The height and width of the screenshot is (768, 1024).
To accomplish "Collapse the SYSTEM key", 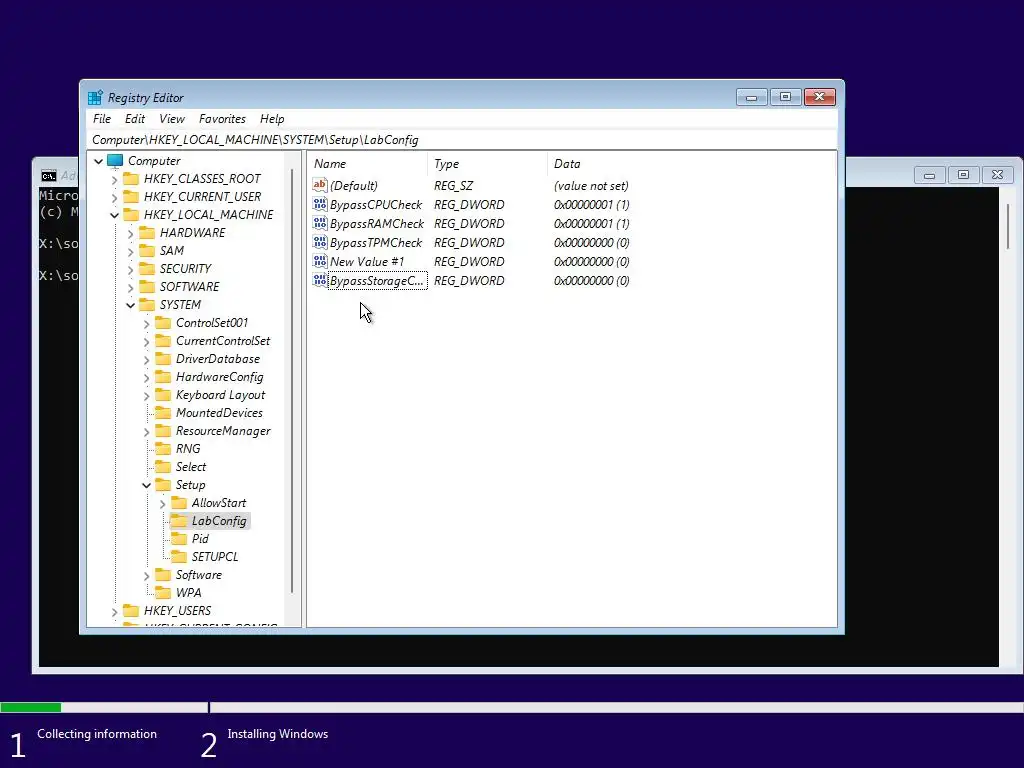I will click(131, 305).
